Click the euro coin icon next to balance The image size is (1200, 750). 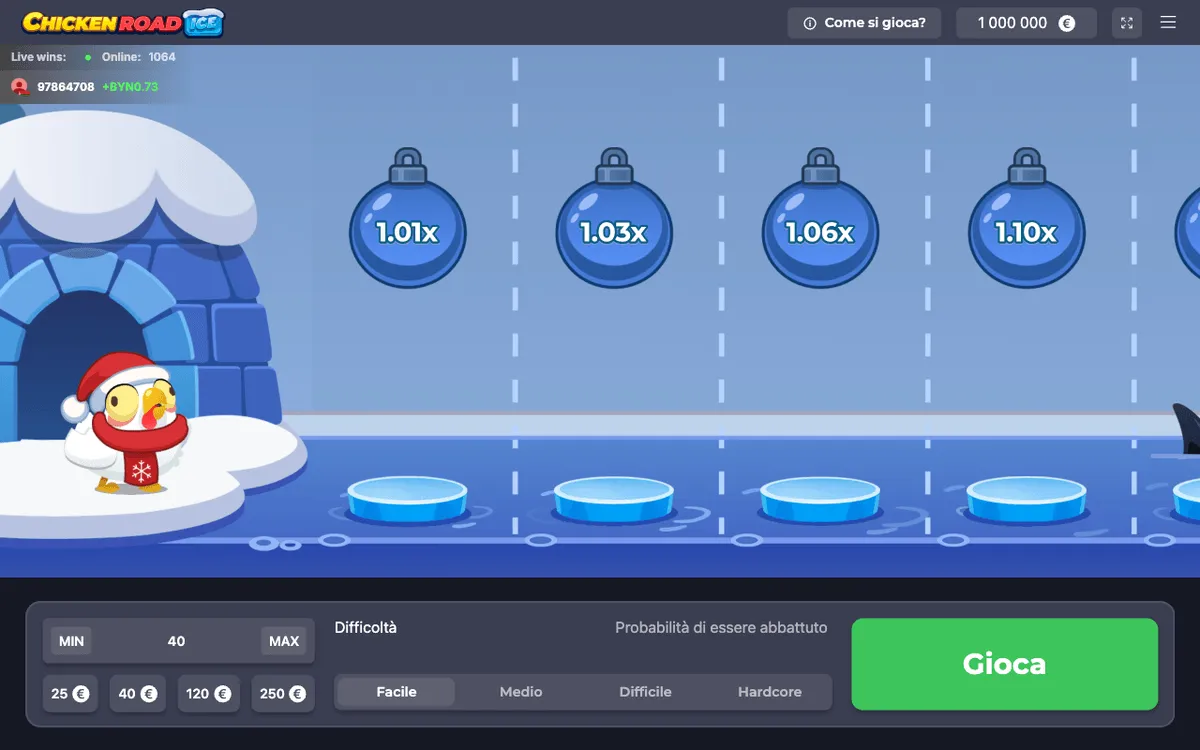pos(1067,23)
